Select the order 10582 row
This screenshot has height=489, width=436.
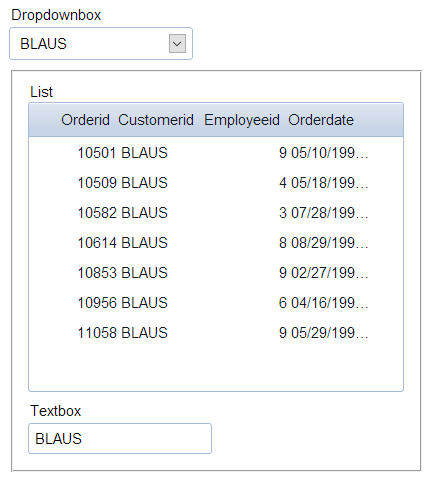point(216,213)
